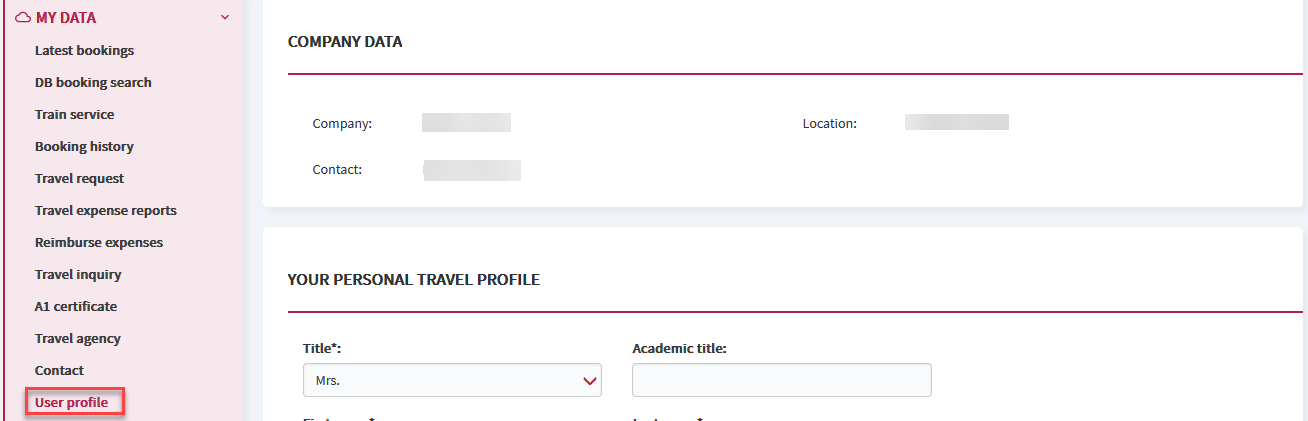Go to DB booking search
The image size is (1308, 421).
pyautogui.click(x=93, y=82)
